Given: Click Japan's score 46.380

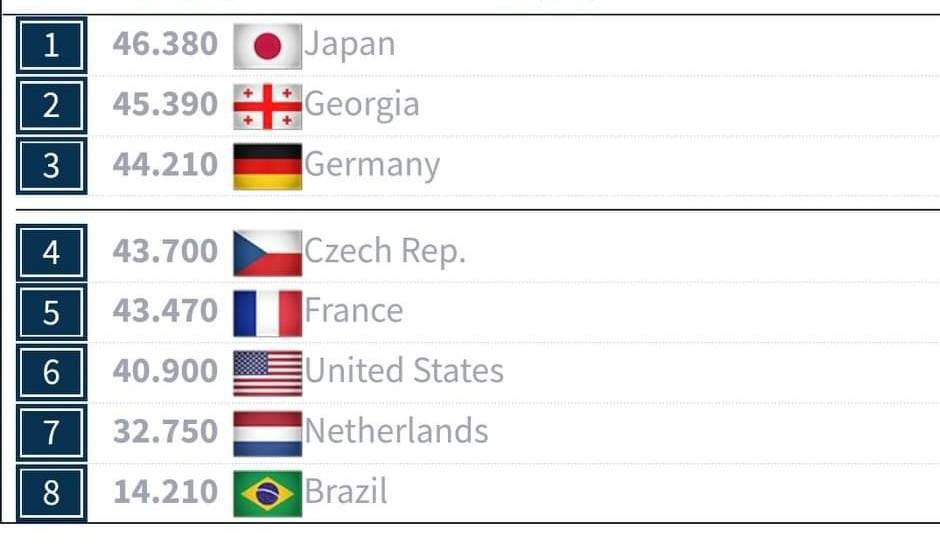Looking at the screenshot, I should point(165,44).
